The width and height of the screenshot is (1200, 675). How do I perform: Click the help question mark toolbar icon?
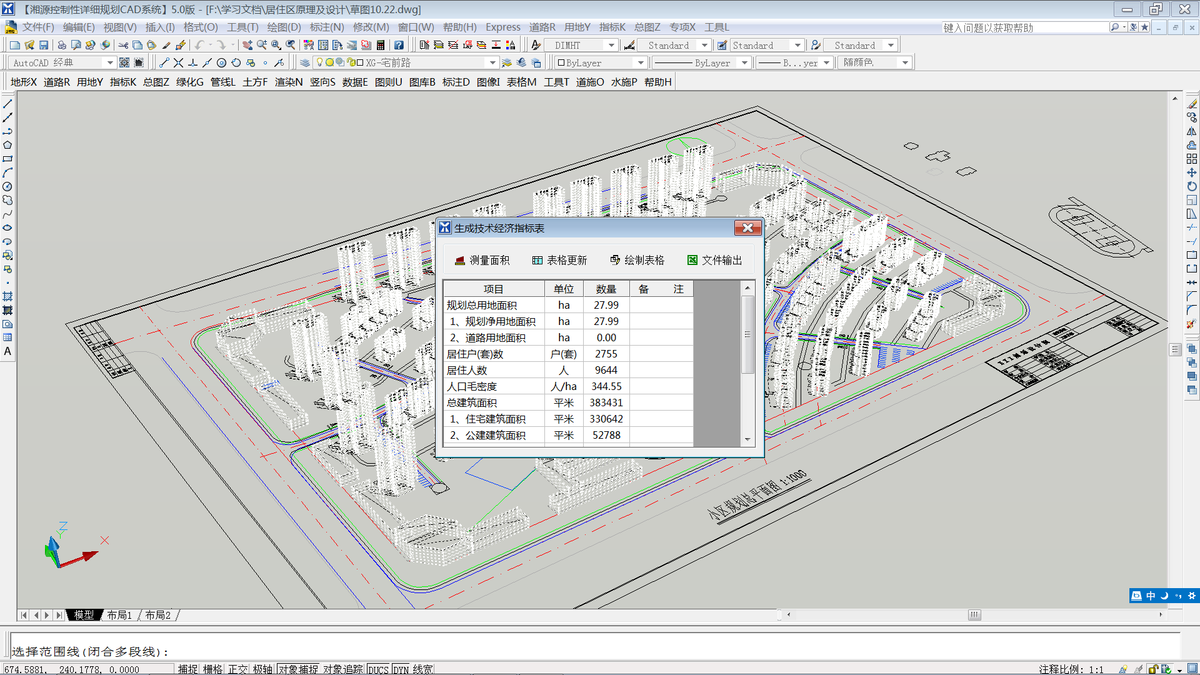click(399, 45)
